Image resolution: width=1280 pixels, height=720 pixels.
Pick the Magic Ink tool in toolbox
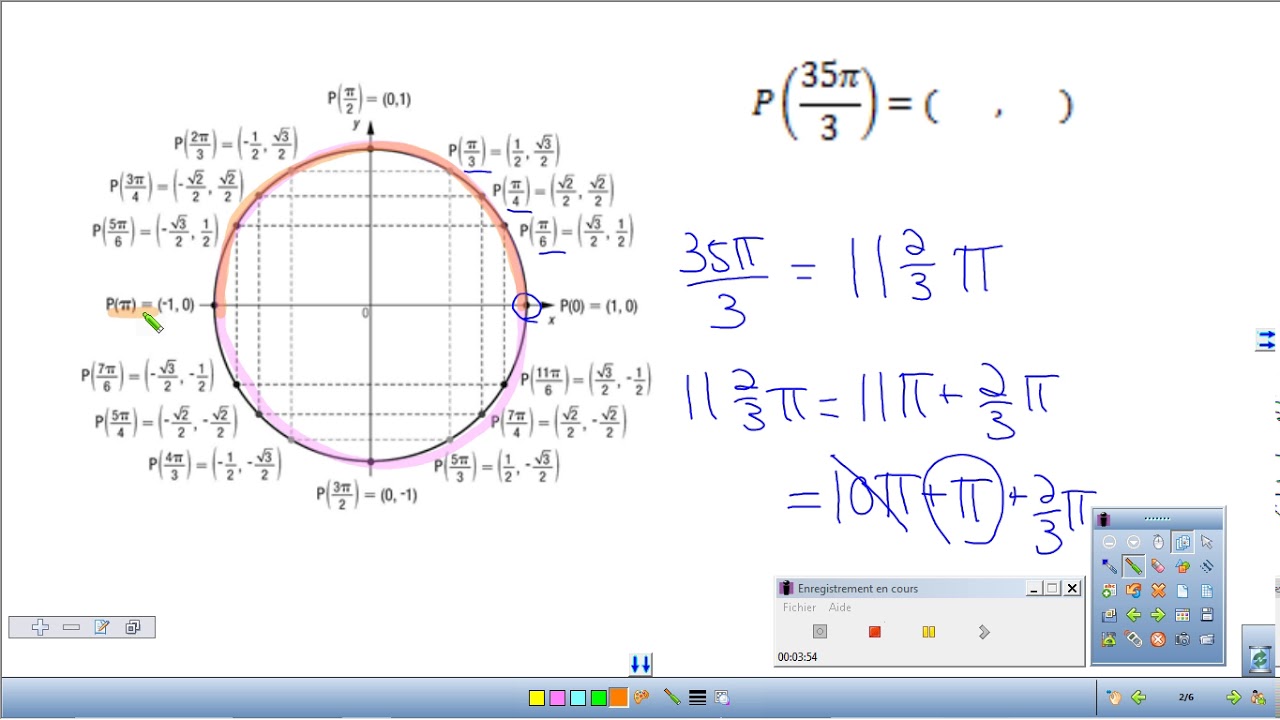[1206, 566]
